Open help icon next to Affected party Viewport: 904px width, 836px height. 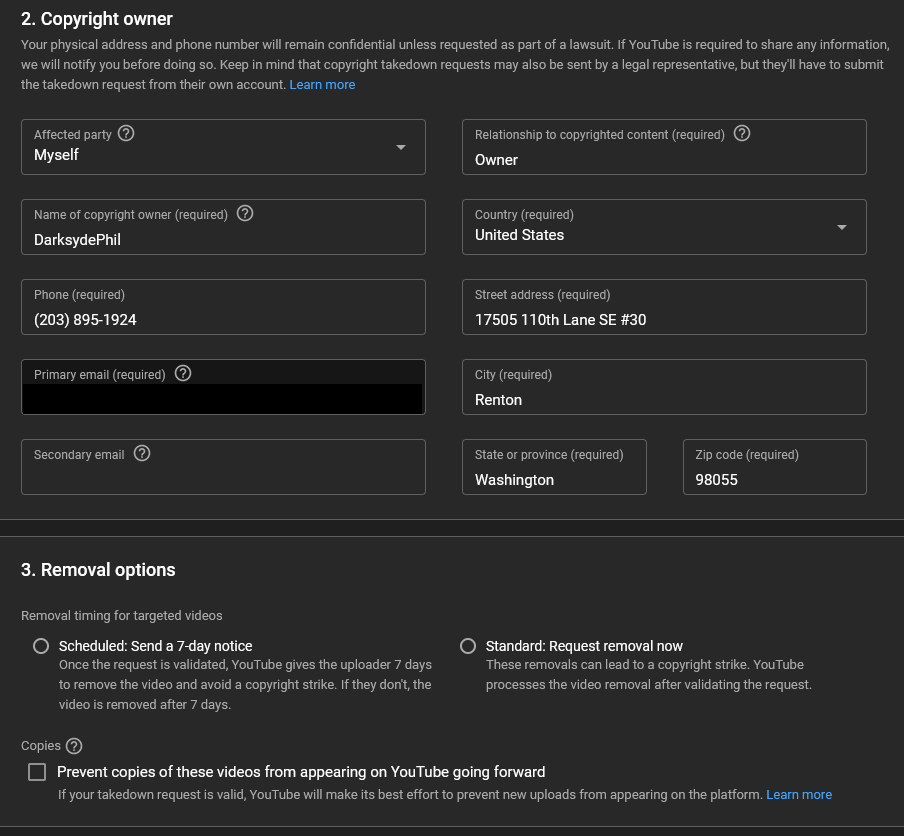click(x=126, y=134)
